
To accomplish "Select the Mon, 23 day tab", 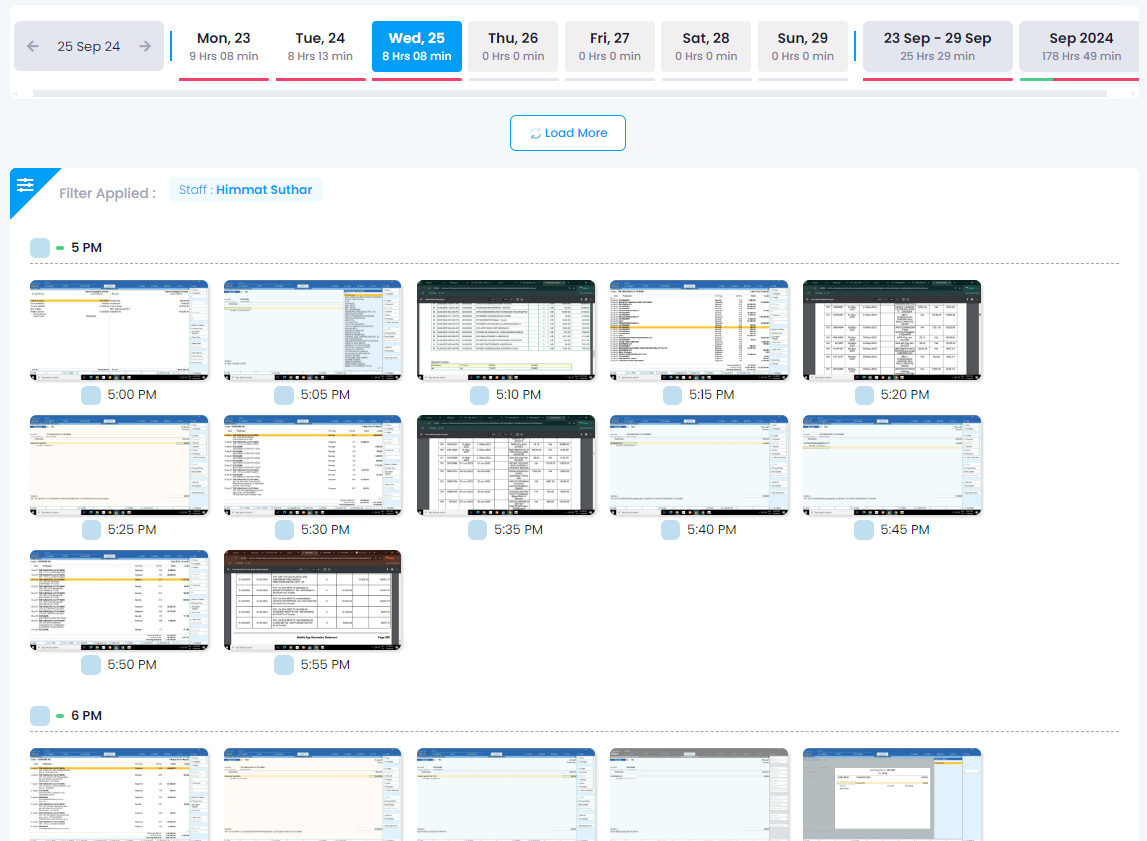I will (x=223, y=46).
